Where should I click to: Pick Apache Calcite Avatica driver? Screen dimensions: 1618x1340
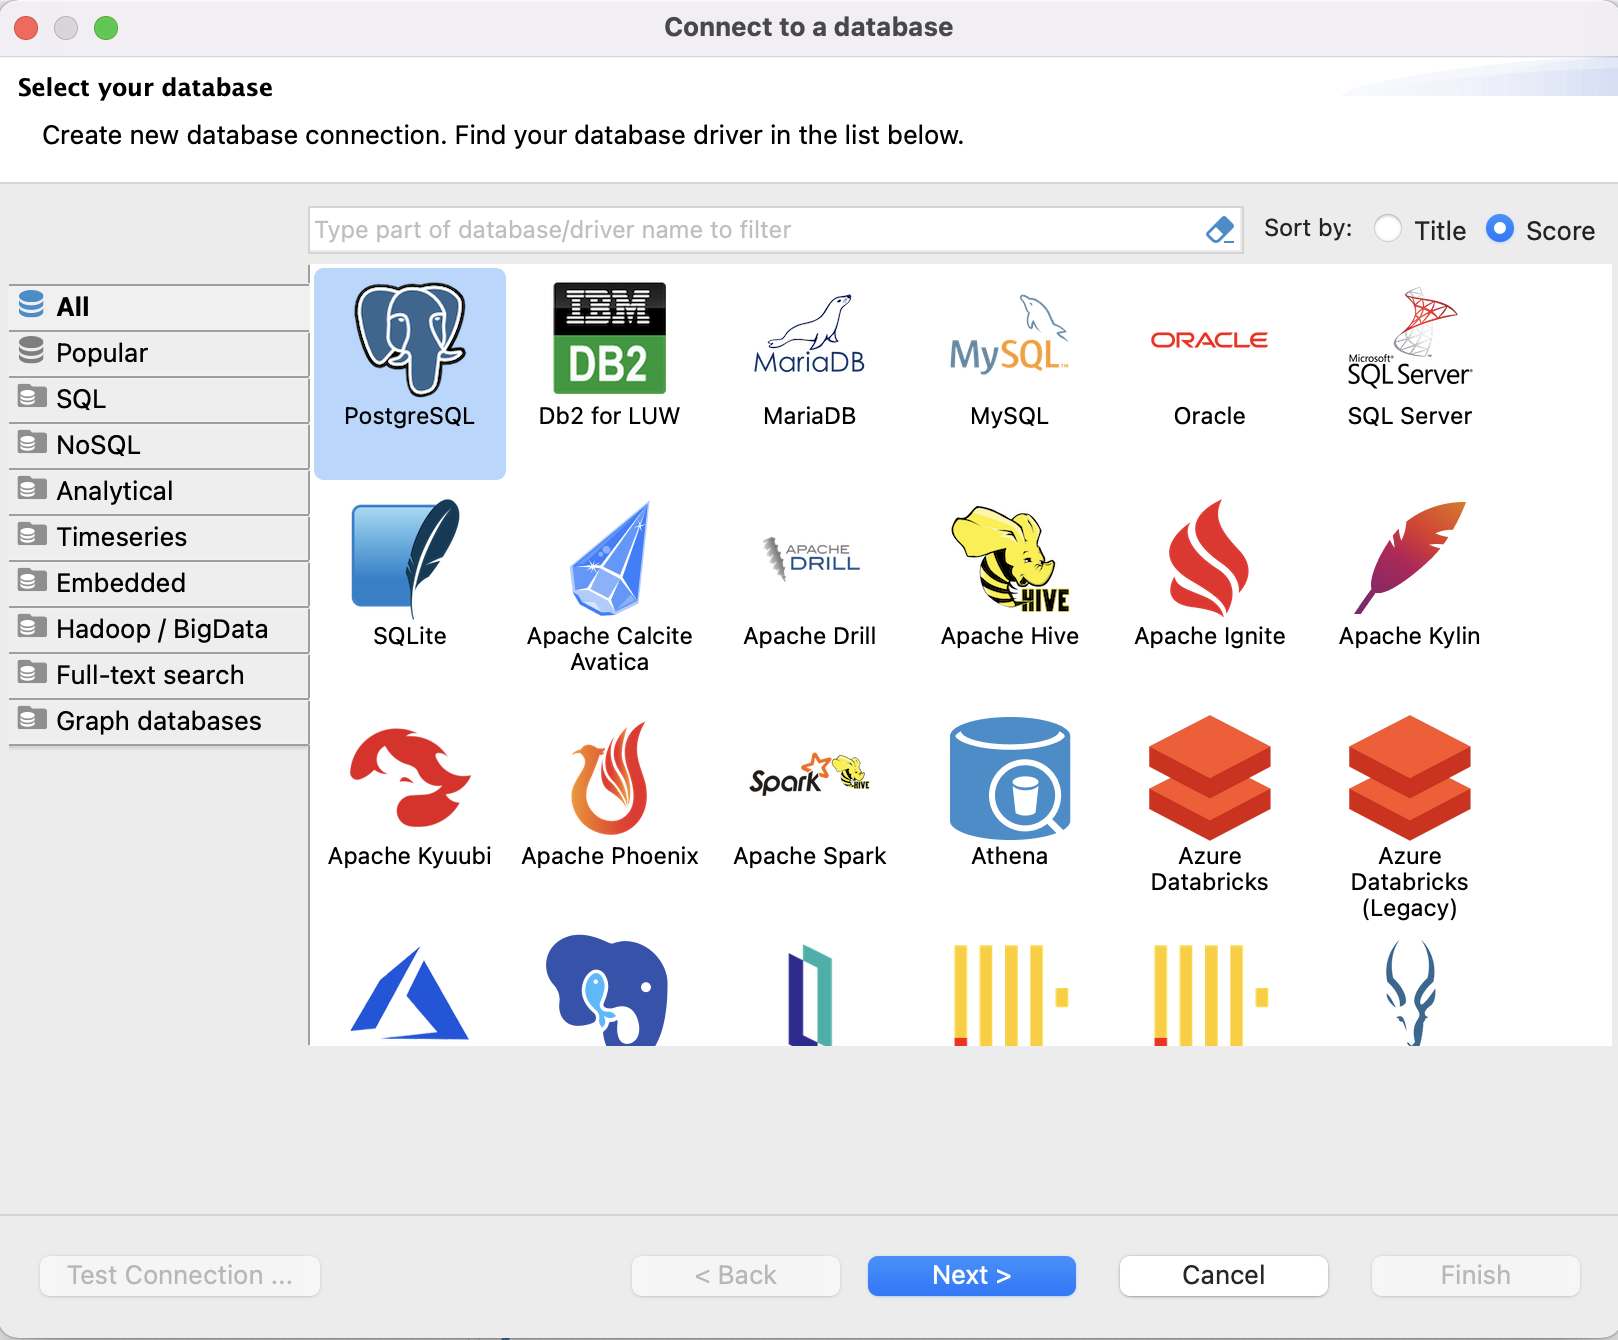[x=610, y=587]
